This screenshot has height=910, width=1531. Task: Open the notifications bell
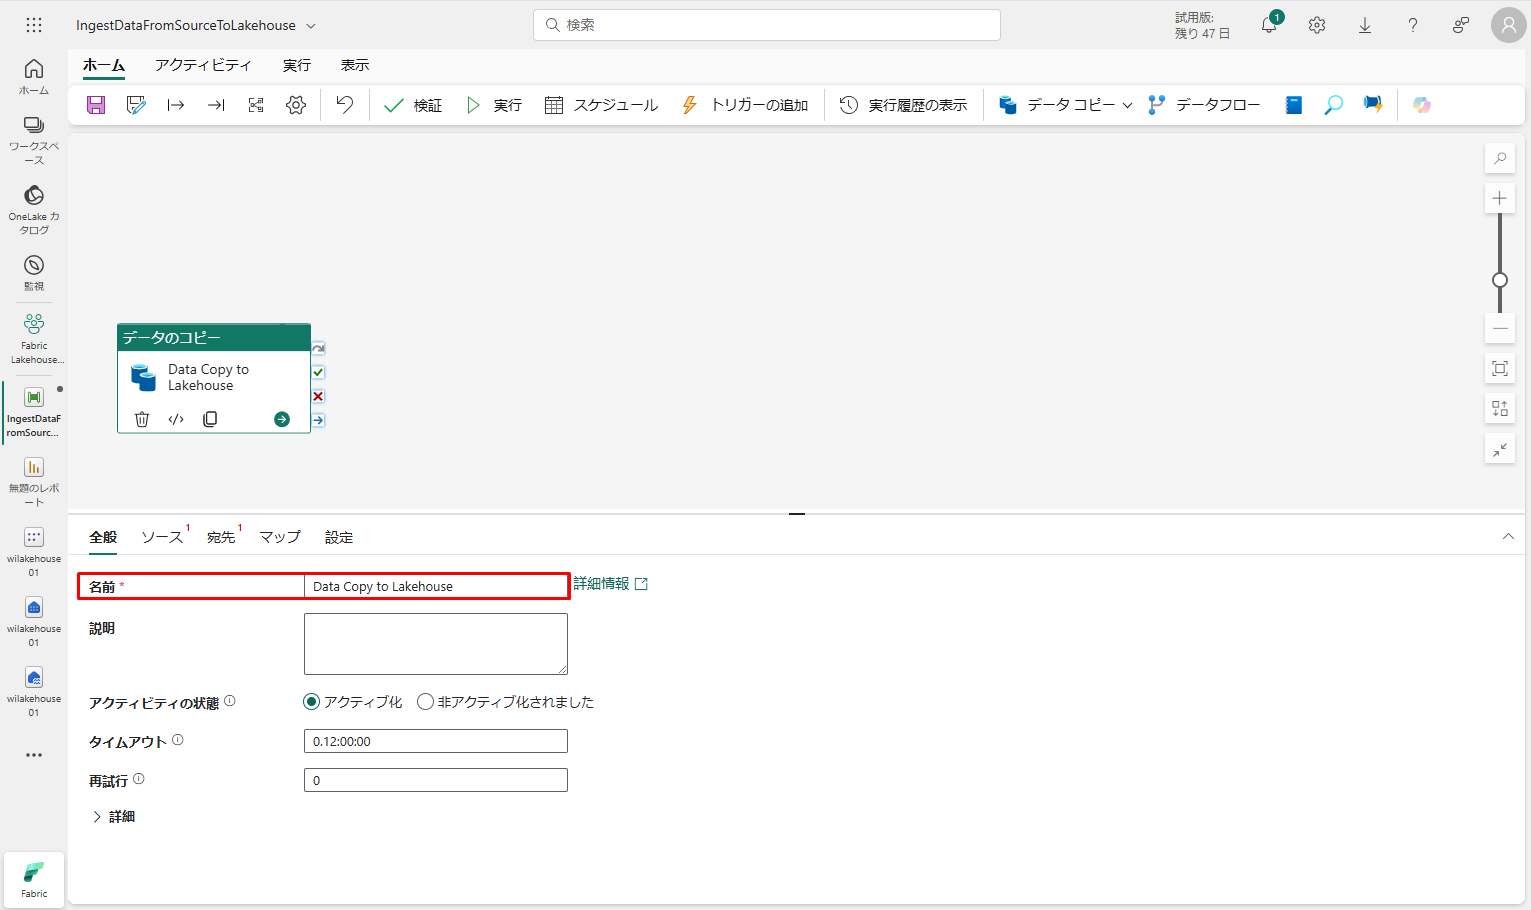(x=1269, y=25)
